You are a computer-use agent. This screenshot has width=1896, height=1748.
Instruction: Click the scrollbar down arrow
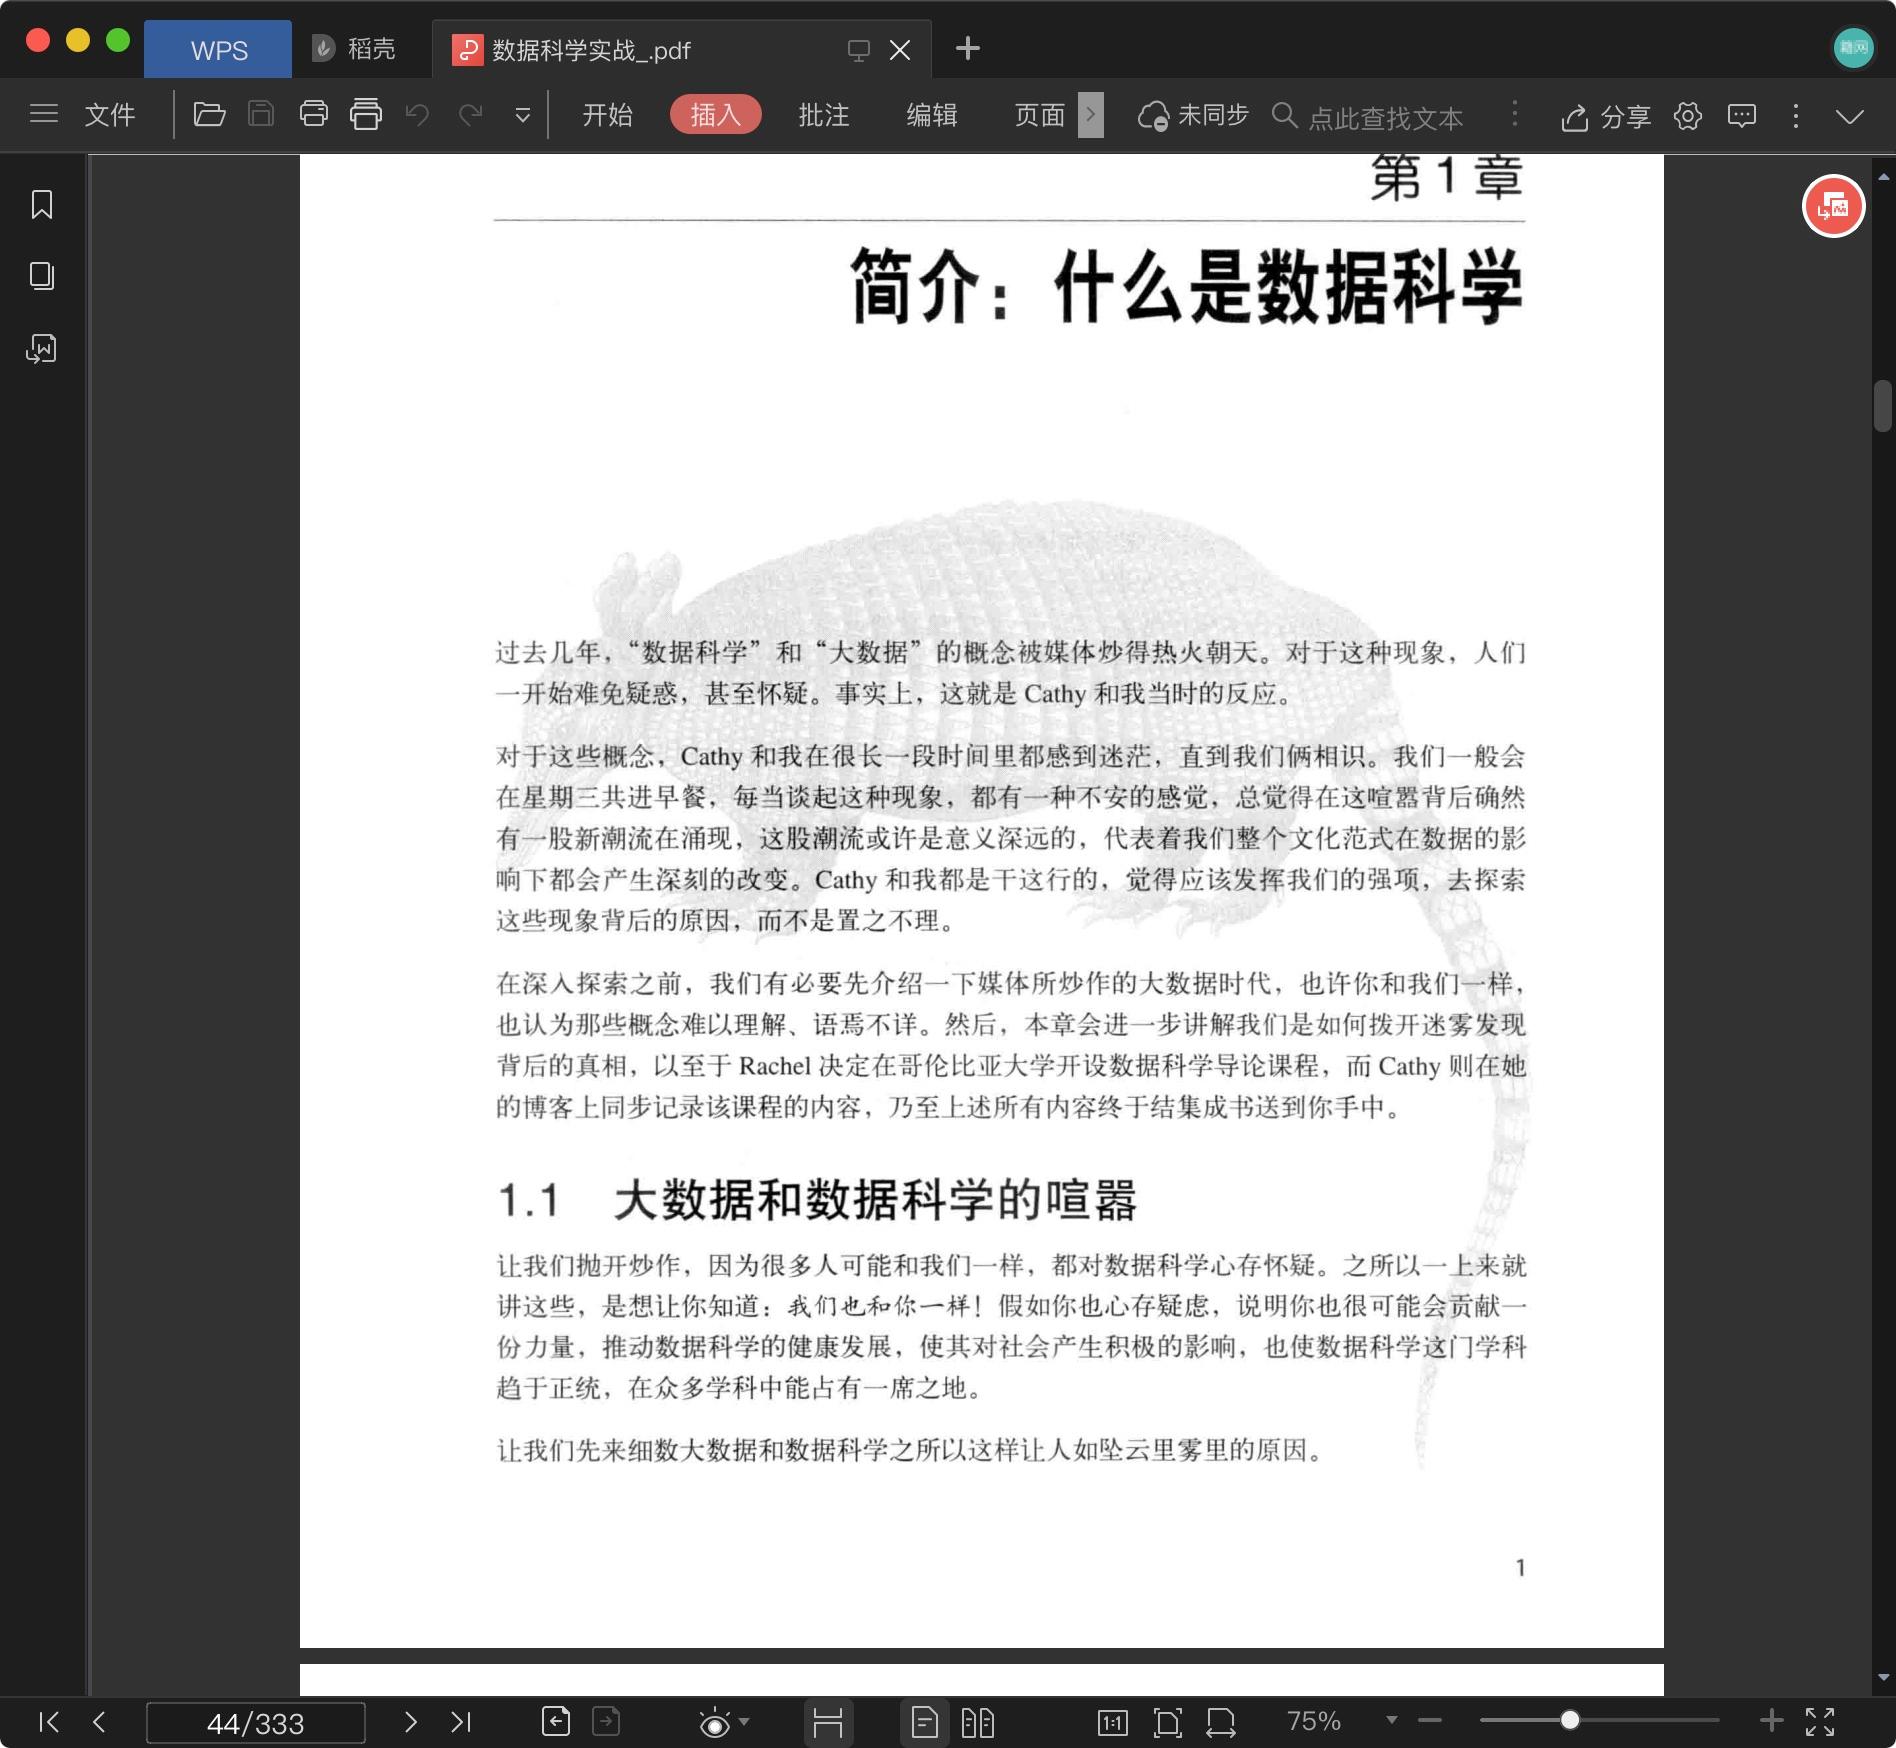pyautogui.click(x=1884, y=1678)
